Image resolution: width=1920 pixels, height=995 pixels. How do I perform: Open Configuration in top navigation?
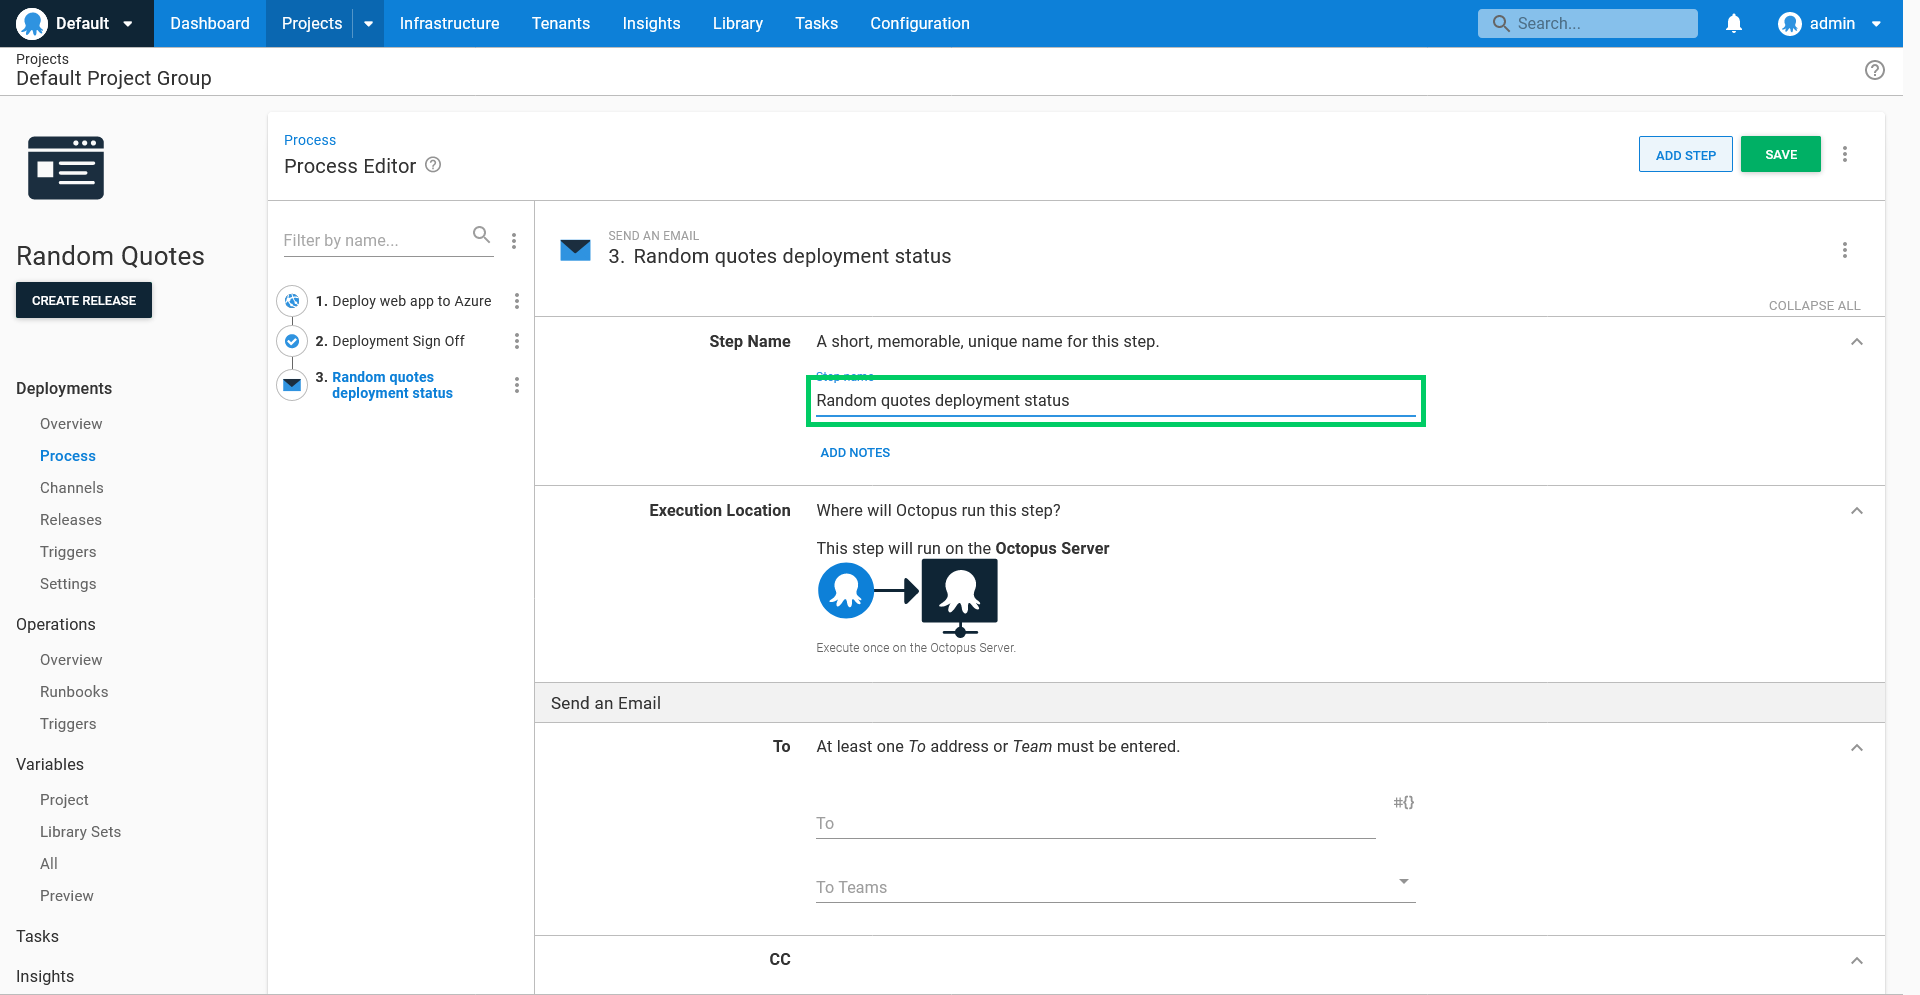[920, 23]
